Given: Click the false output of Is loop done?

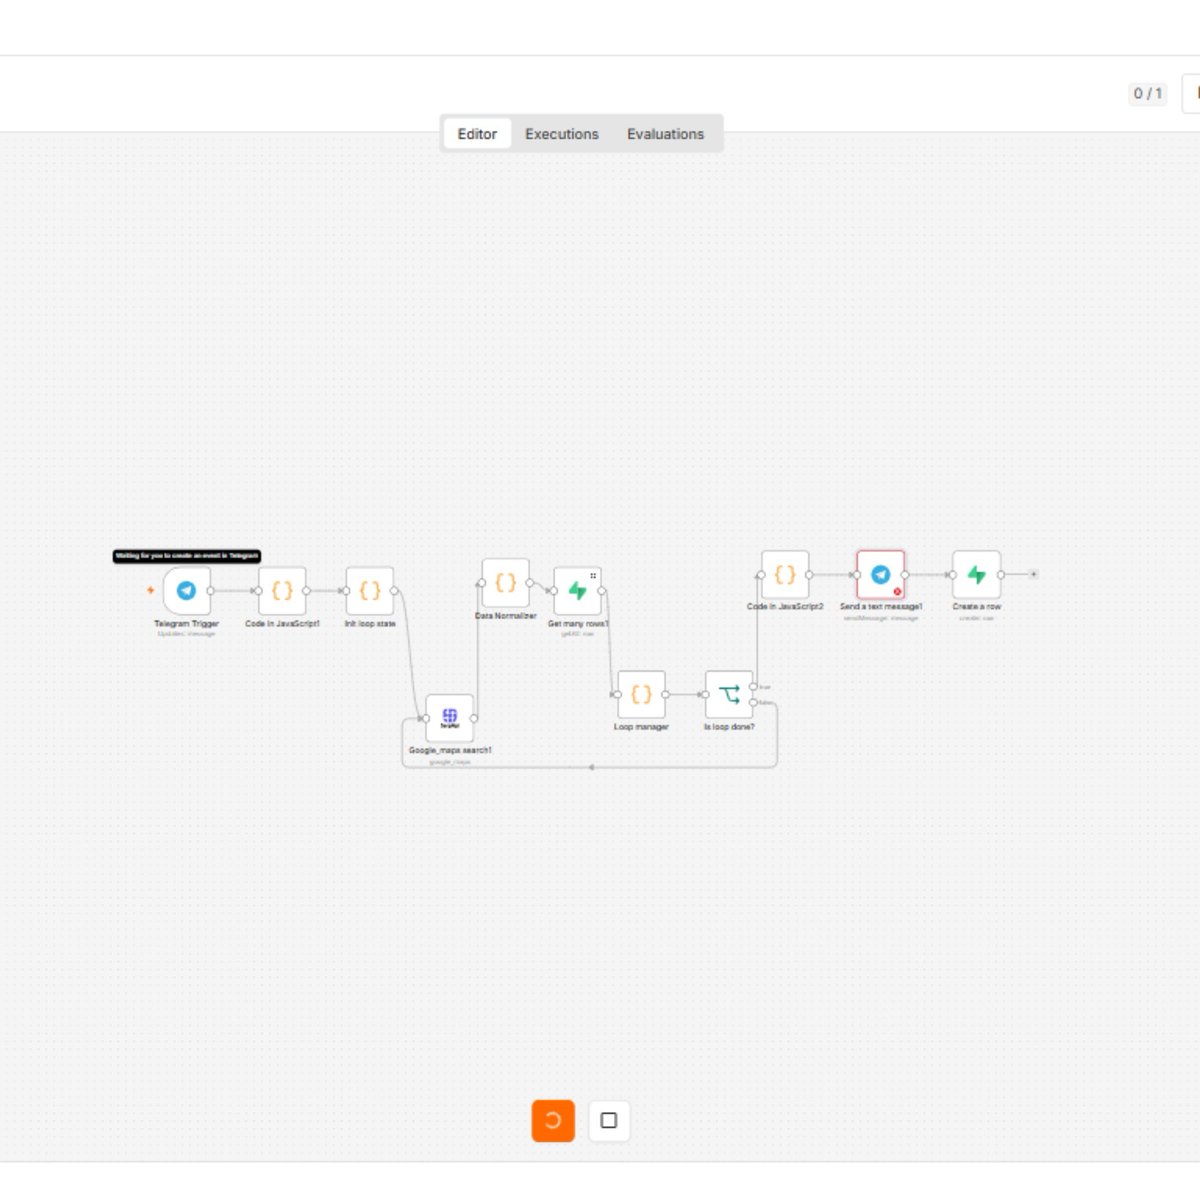Looking at the screenshot, I should 754,702.
